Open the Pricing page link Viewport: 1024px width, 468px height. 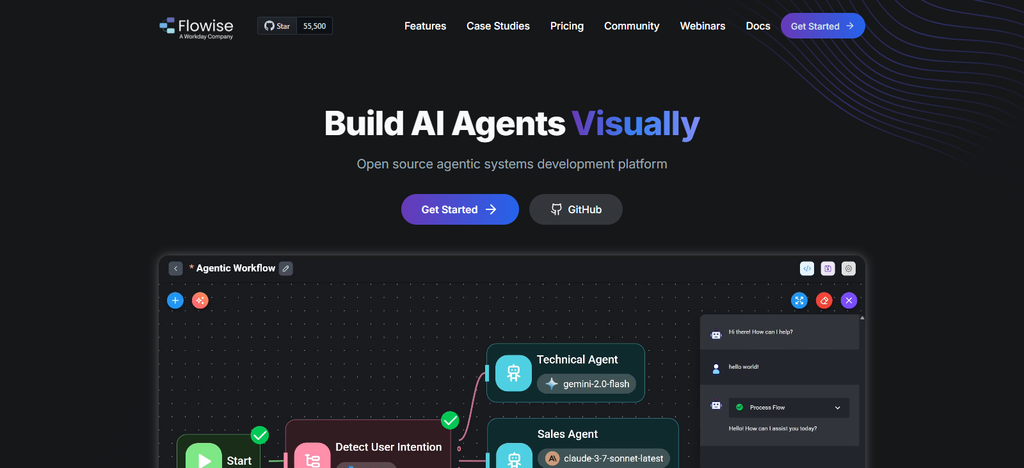pyautogui.click(x=567, y=26)
